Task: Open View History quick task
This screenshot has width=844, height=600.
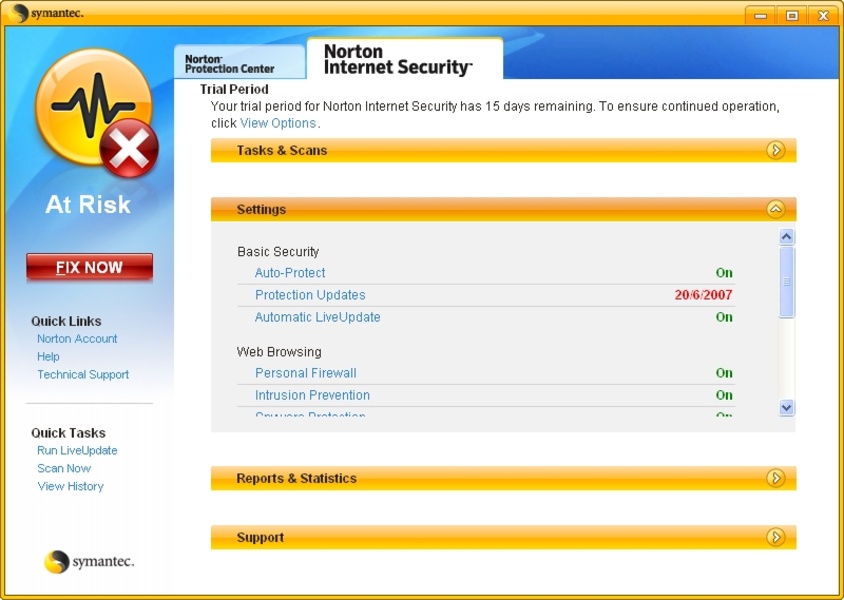Action: click(71, 486)
